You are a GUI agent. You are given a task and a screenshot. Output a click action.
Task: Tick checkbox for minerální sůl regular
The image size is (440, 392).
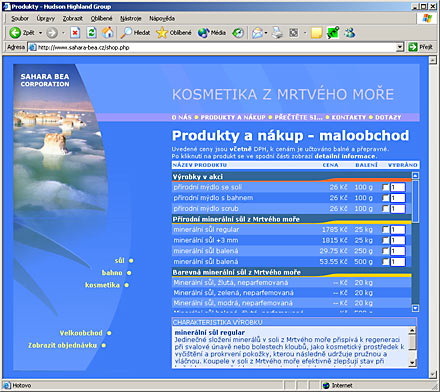click(386, 229)
